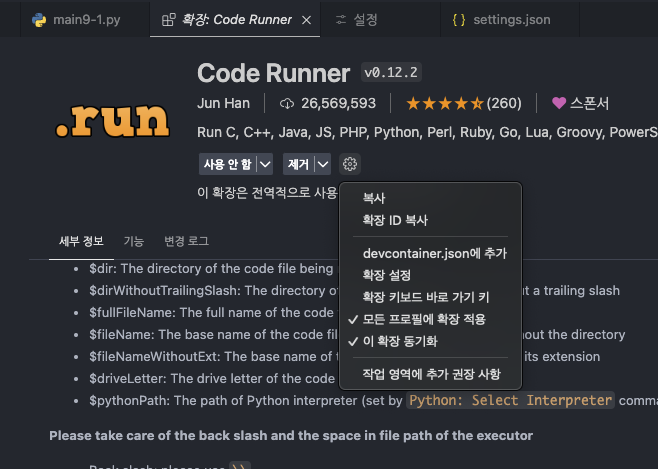Expand the 사용 안 함 dropdown arrow
The image size is (658, 469).
tap(265, 164)
